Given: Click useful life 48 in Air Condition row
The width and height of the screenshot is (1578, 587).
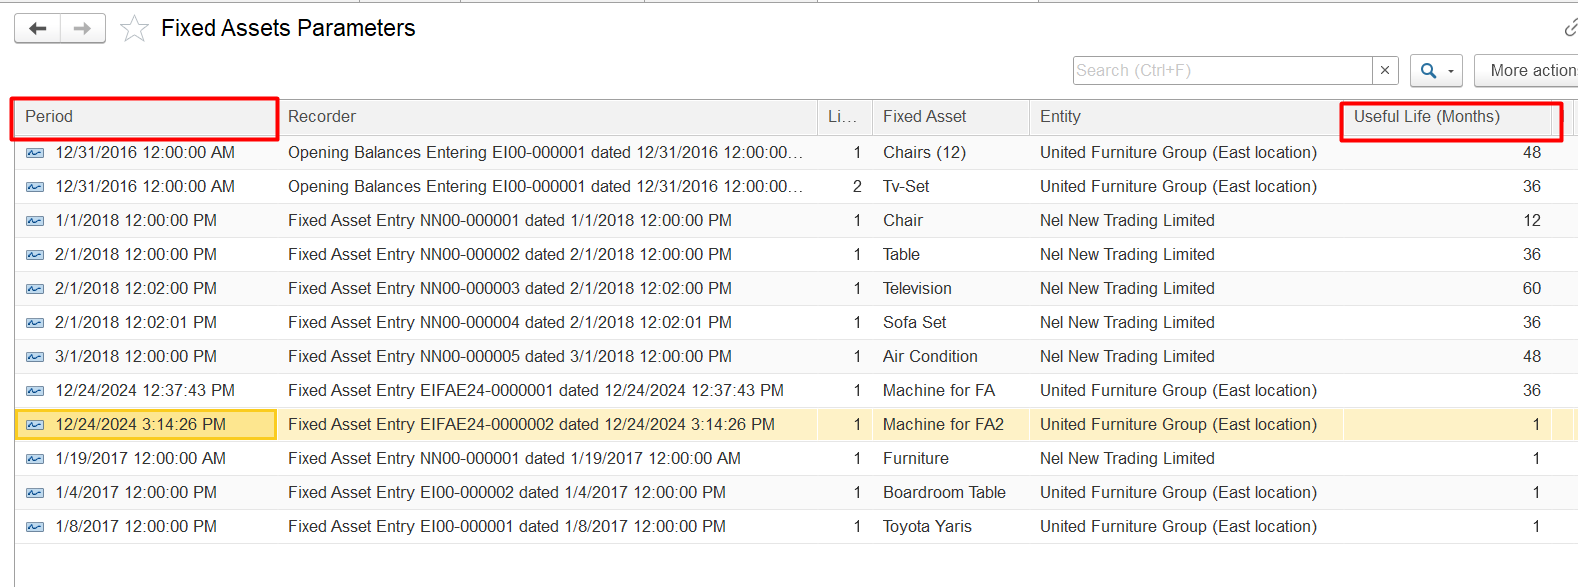Looking at the screenshot, I should pos(1531,357).
